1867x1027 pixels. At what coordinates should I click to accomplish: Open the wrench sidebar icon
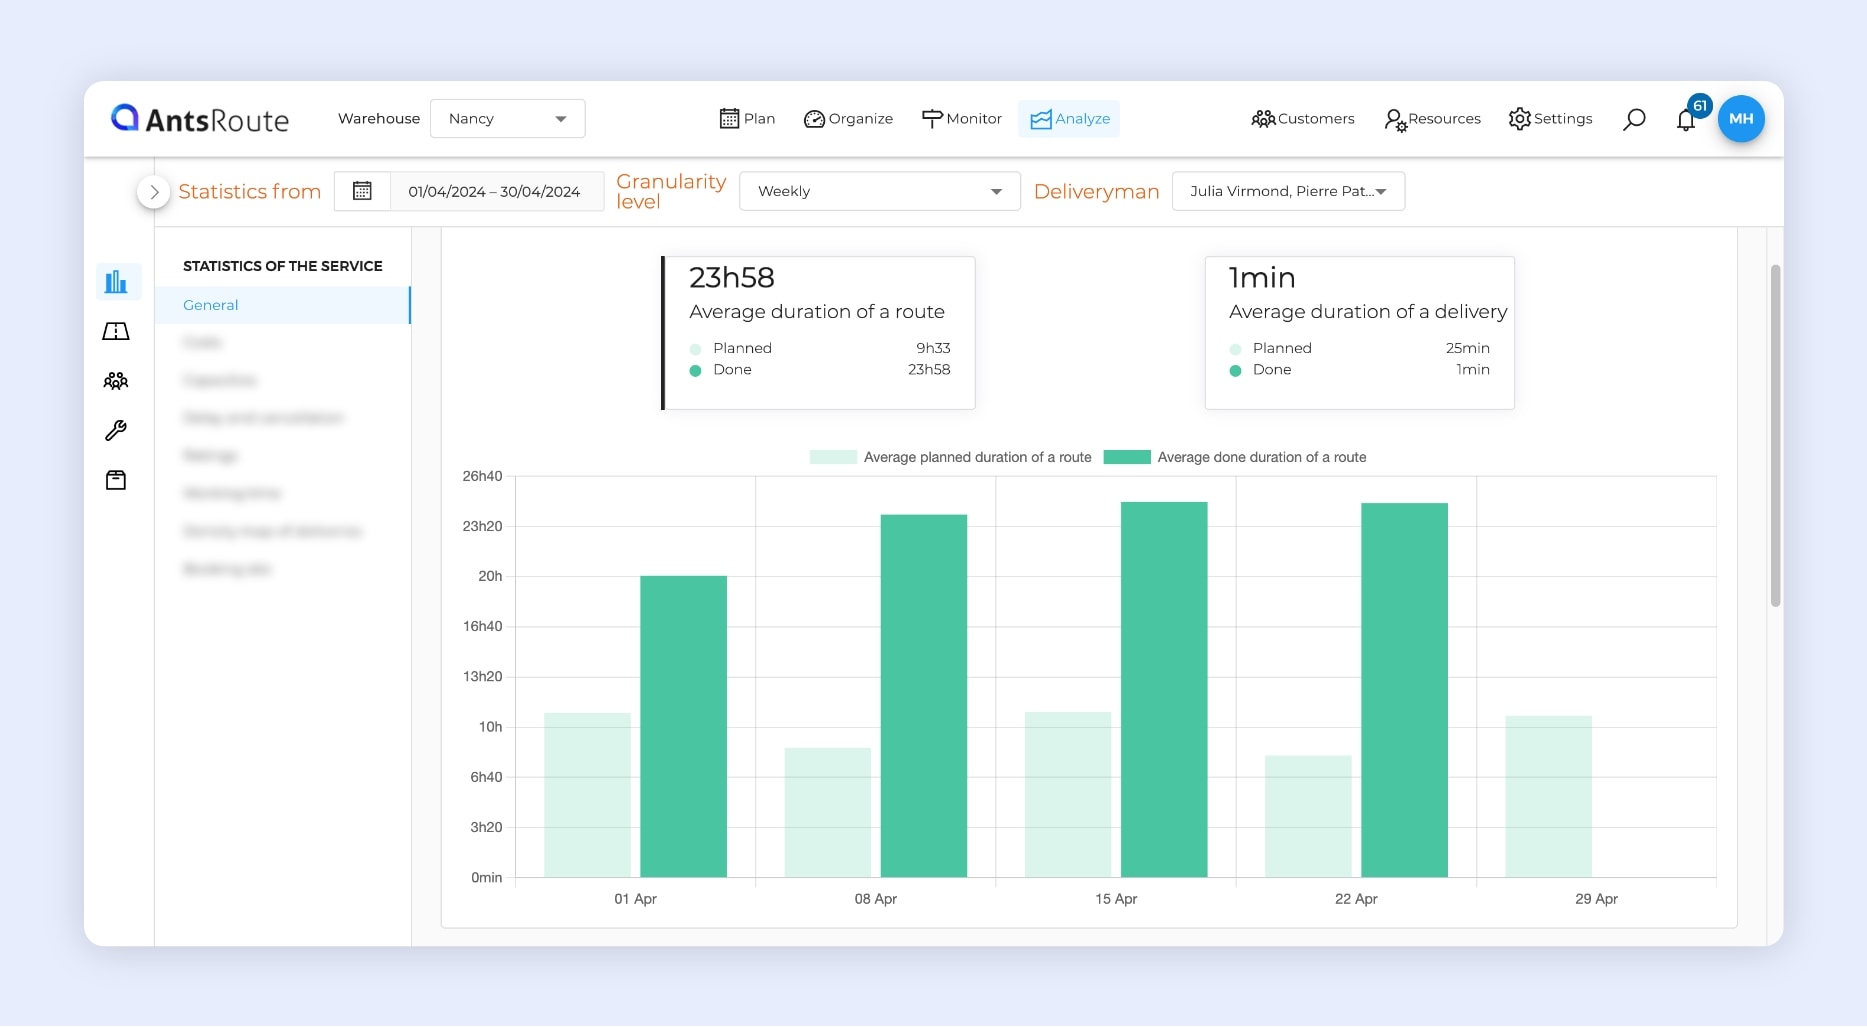tap(116, 431)
